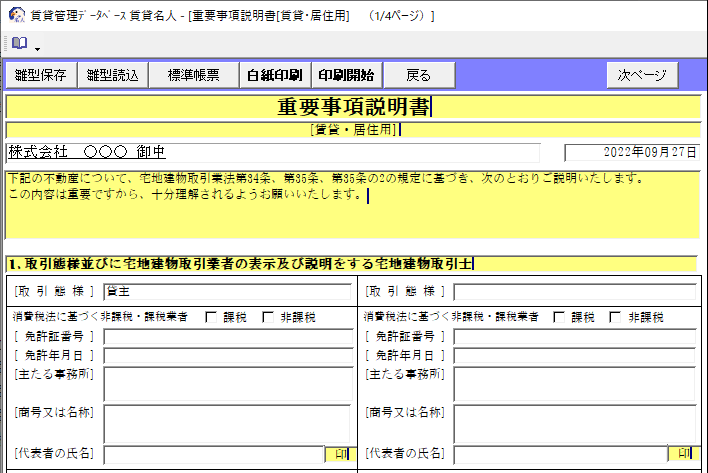Go to next page with 次ページ
Viewport: 708px width, 473px height.
click(641, 75)
